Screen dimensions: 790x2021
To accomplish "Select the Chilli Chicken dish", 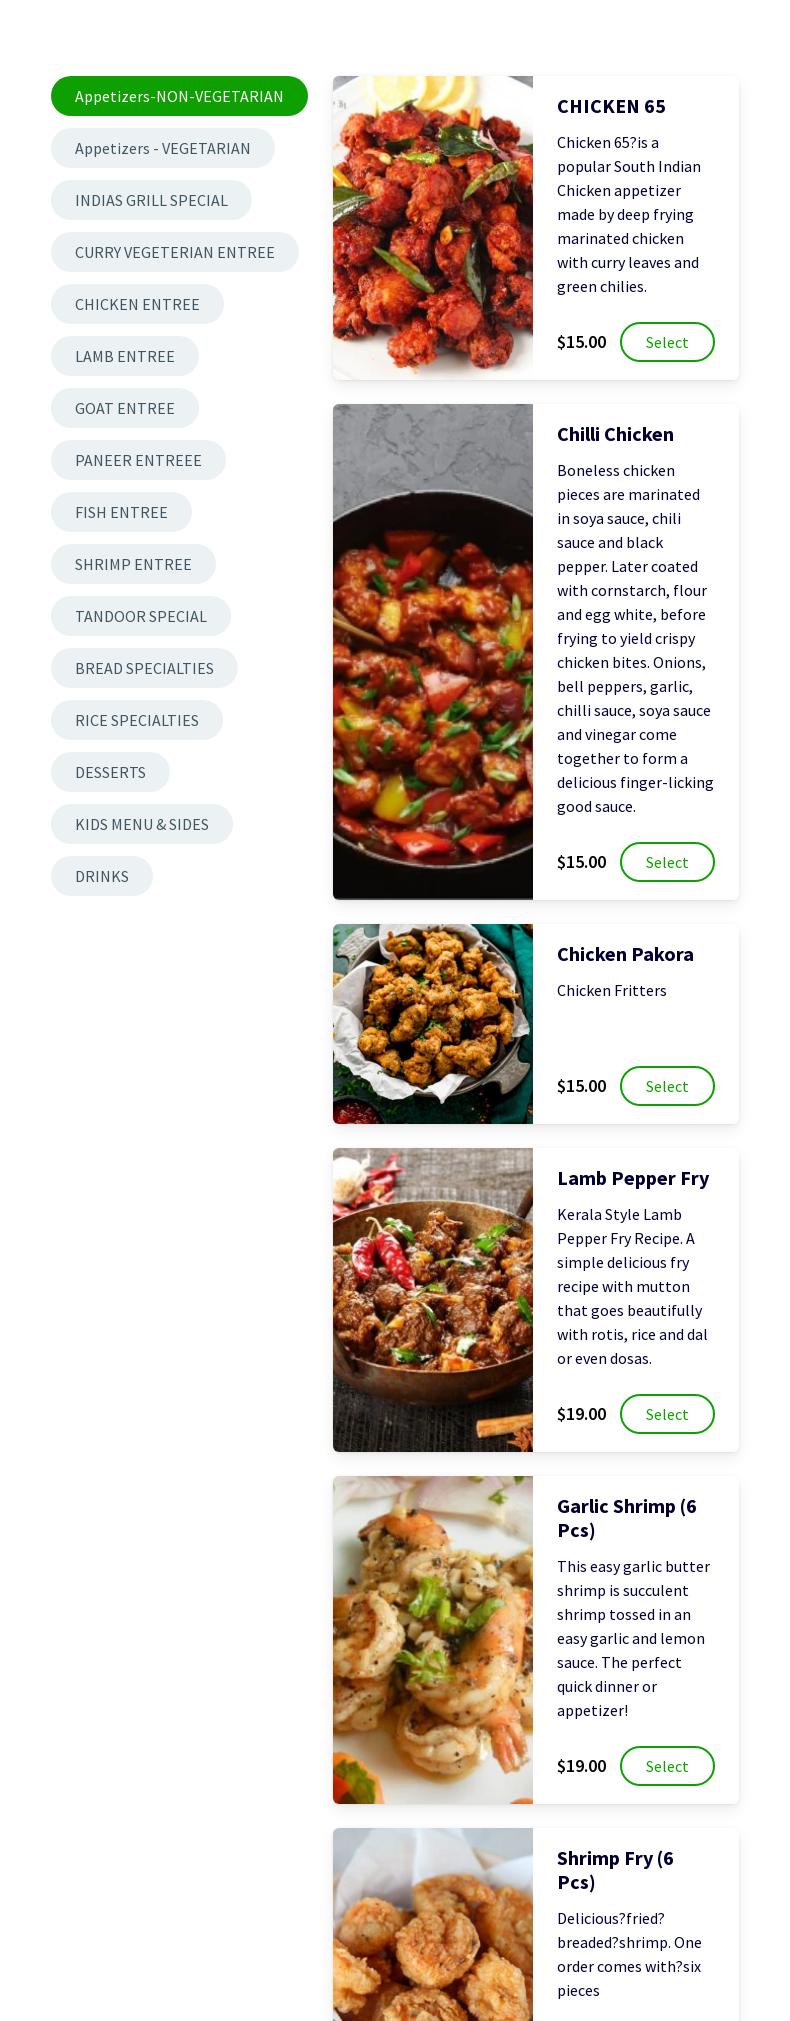I will click(667, 862).
